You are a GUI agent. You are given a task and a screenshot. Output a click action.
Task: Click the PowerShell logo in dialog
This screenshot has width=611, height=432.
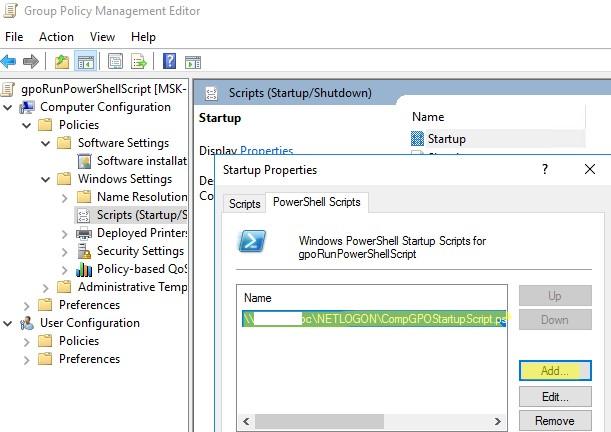(x=252, y=241)
